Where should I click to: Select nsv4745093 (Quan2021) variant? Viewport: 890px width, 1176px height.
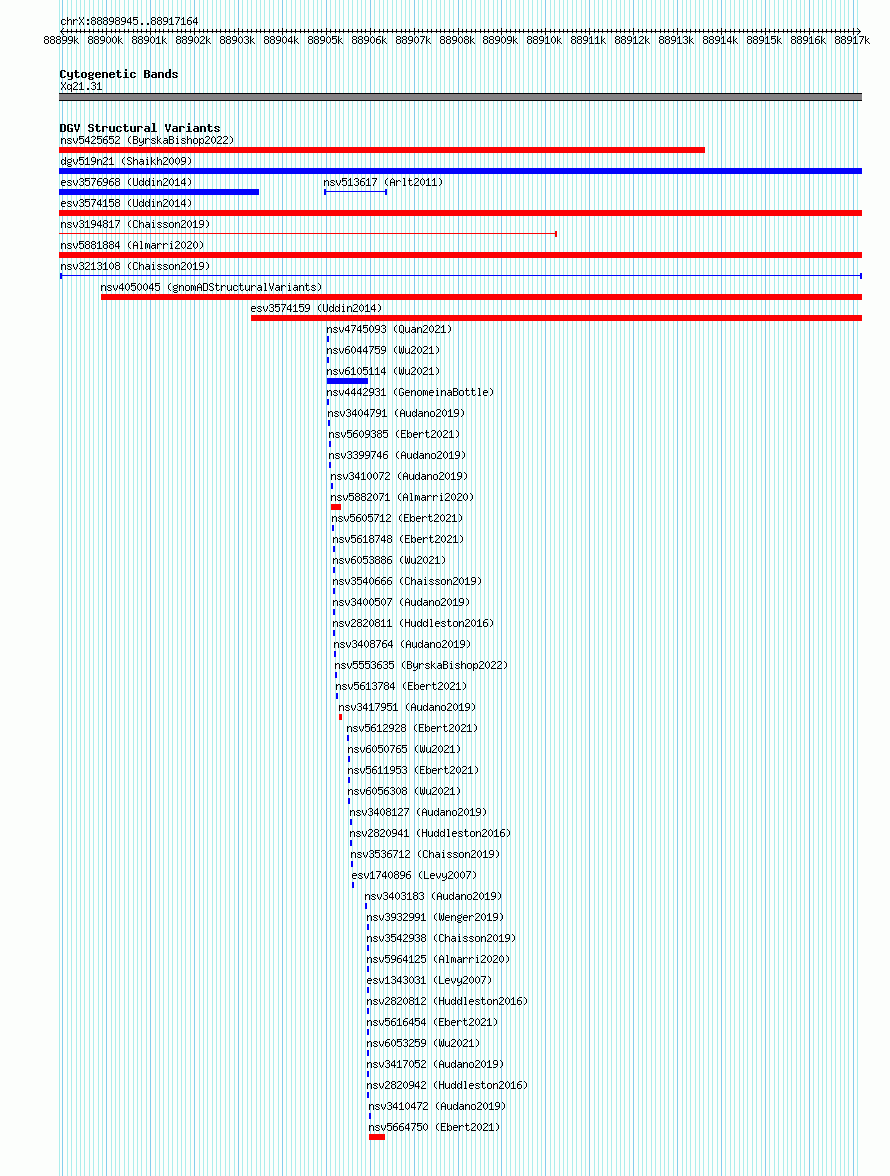pyautogui.click(x=389, y=329)
